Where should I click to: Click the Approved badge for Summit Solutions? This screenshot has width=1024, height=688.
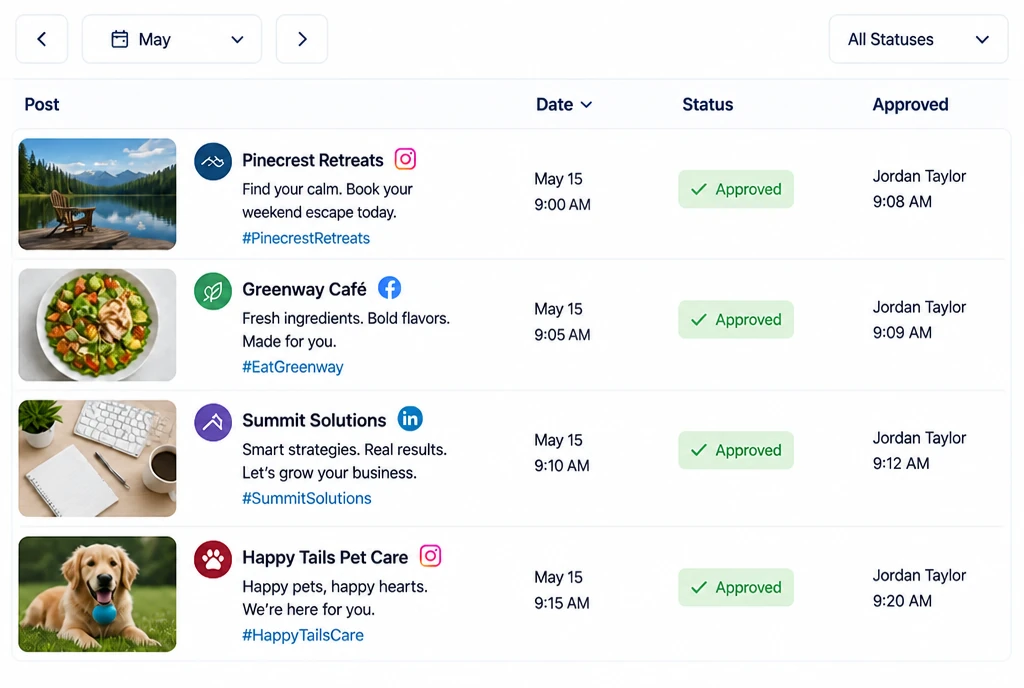pos(736,450)
